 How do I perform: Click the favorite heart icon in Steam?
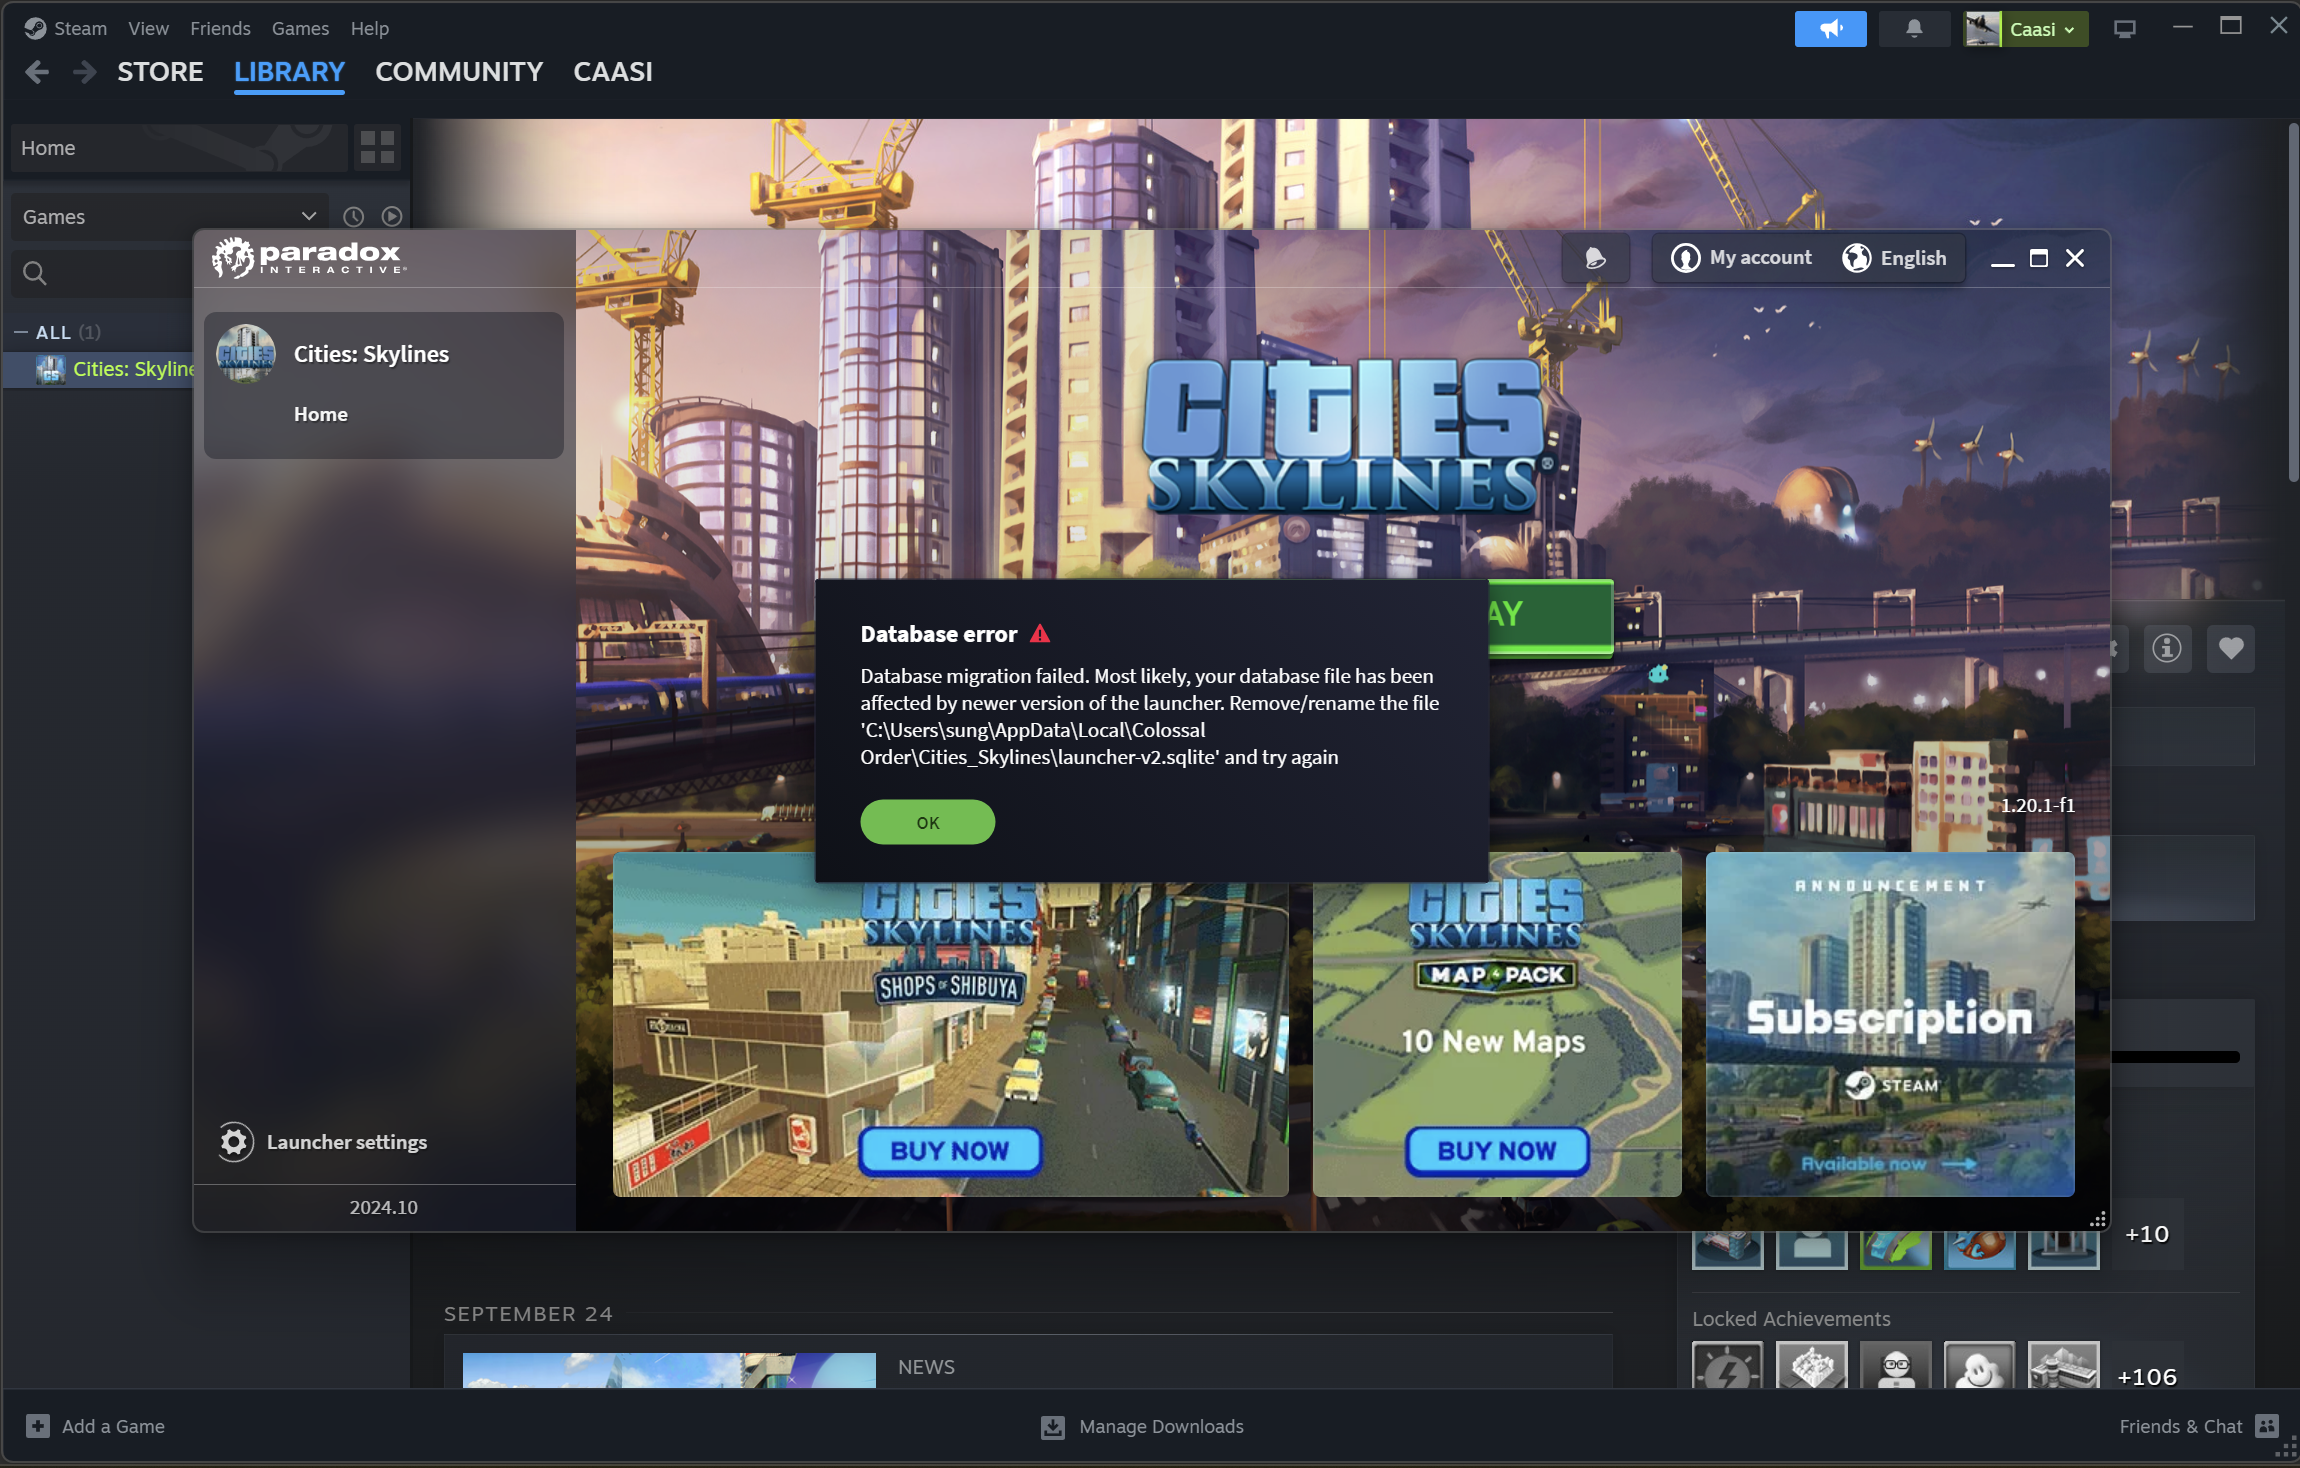[x=2231, y=648]
